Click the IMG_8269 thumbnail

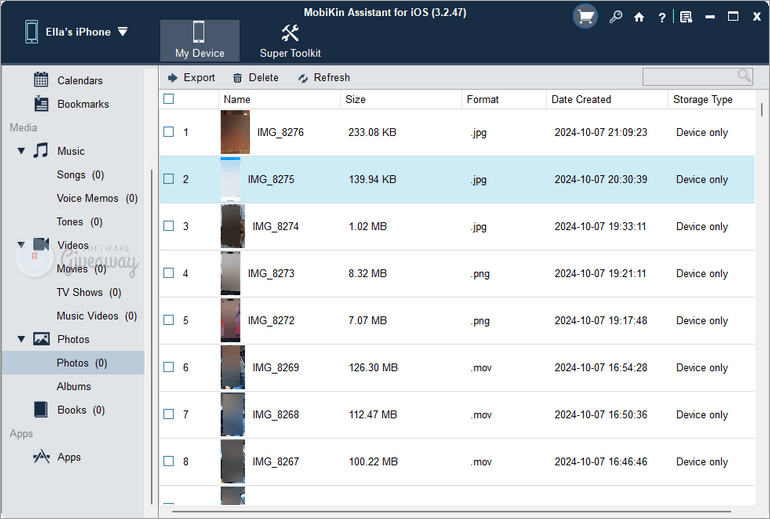233,367
